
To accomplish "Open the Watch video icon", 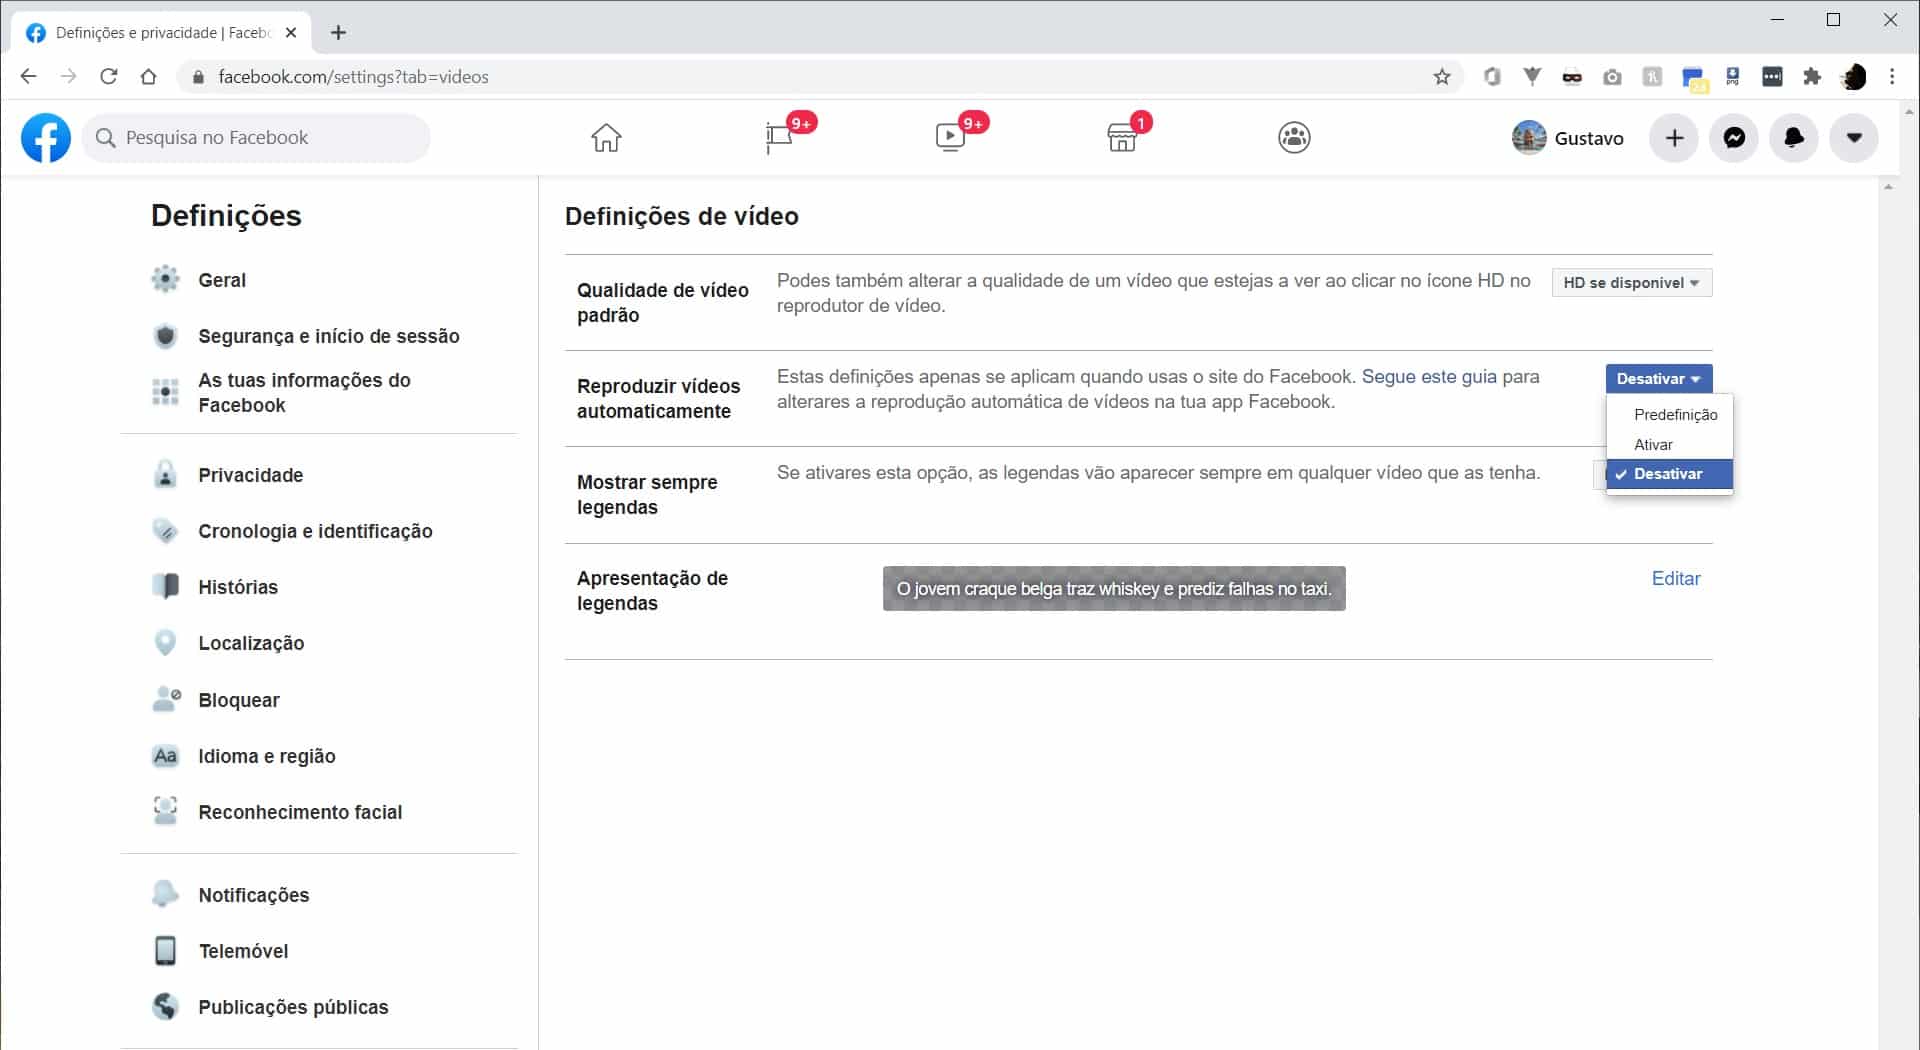I will 950,138.
